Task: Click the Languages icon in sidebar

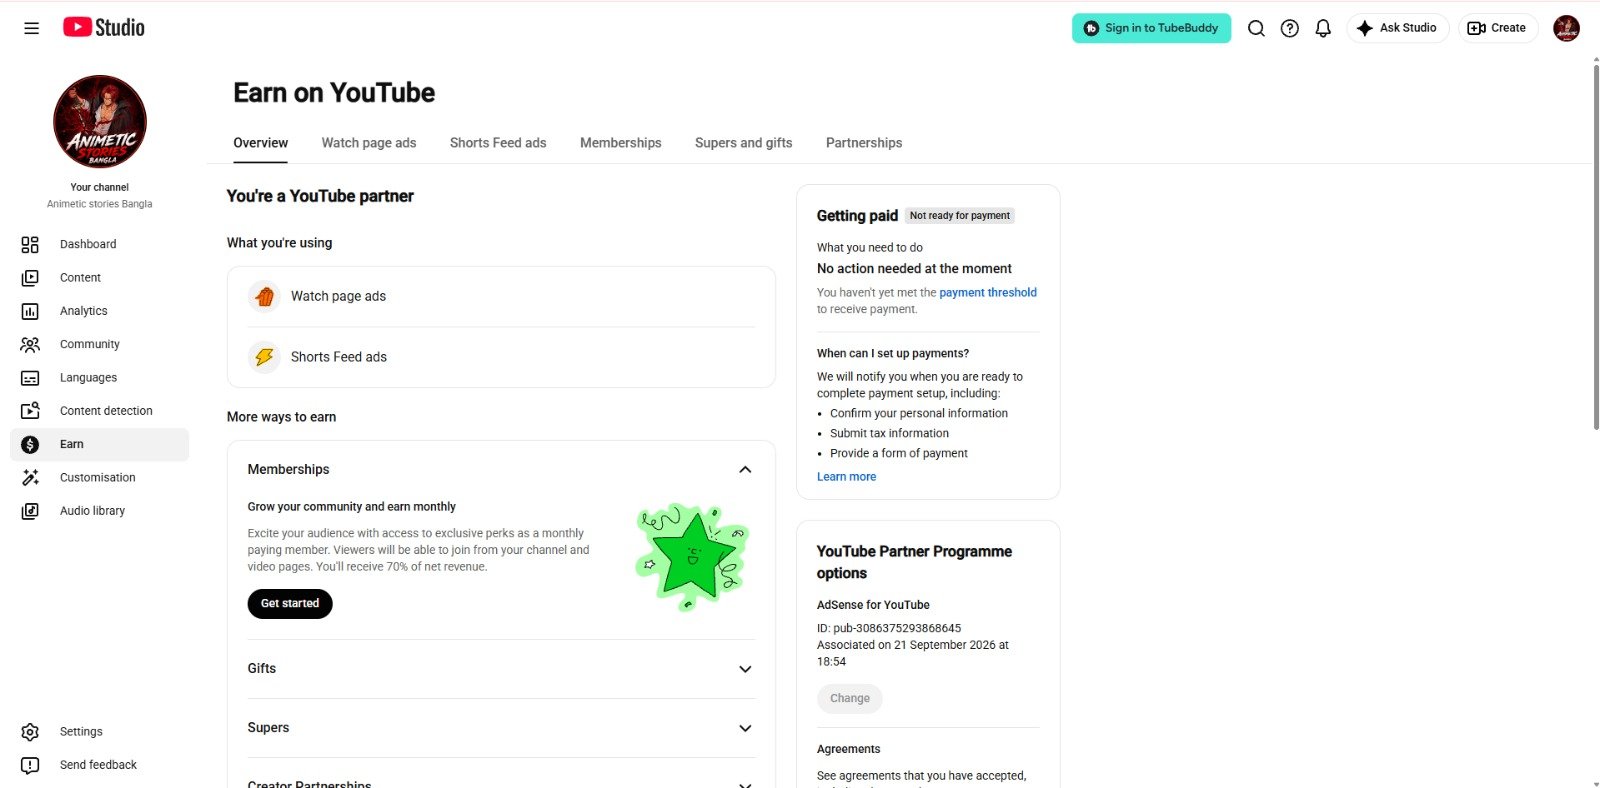Action: (x=30, y=378)
